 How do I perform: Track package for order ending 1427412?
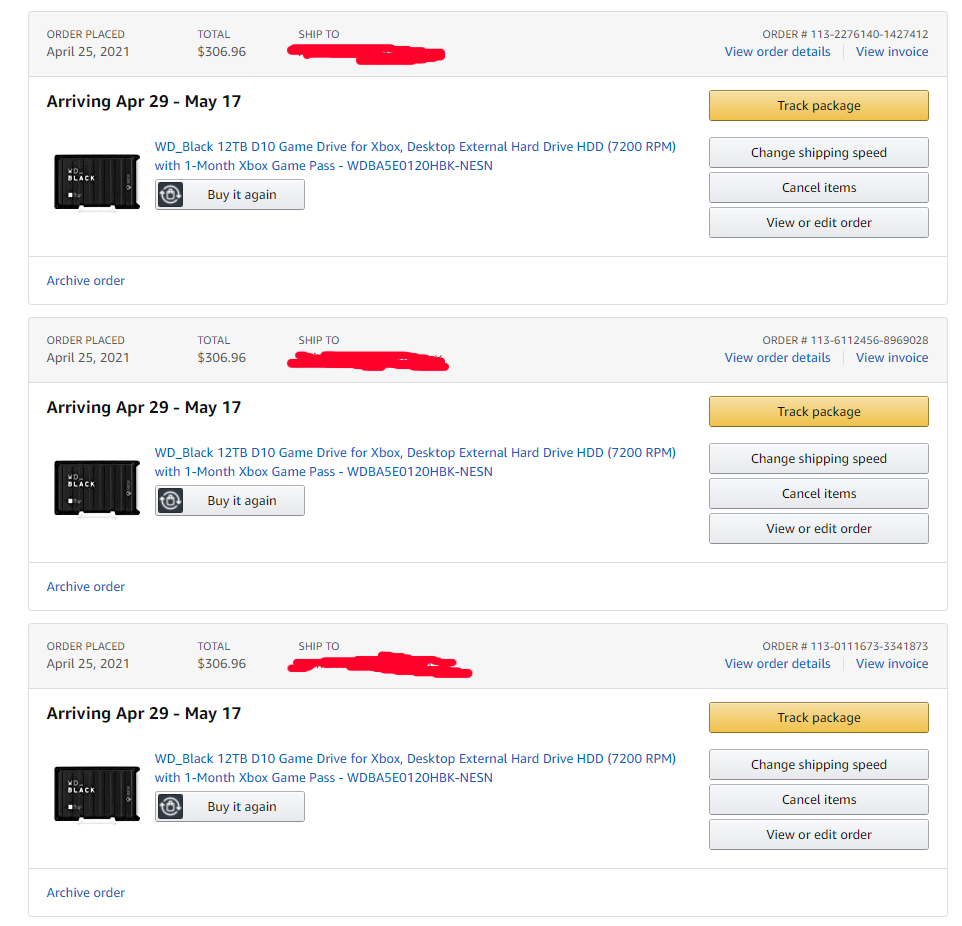click(x=818, y=106)
